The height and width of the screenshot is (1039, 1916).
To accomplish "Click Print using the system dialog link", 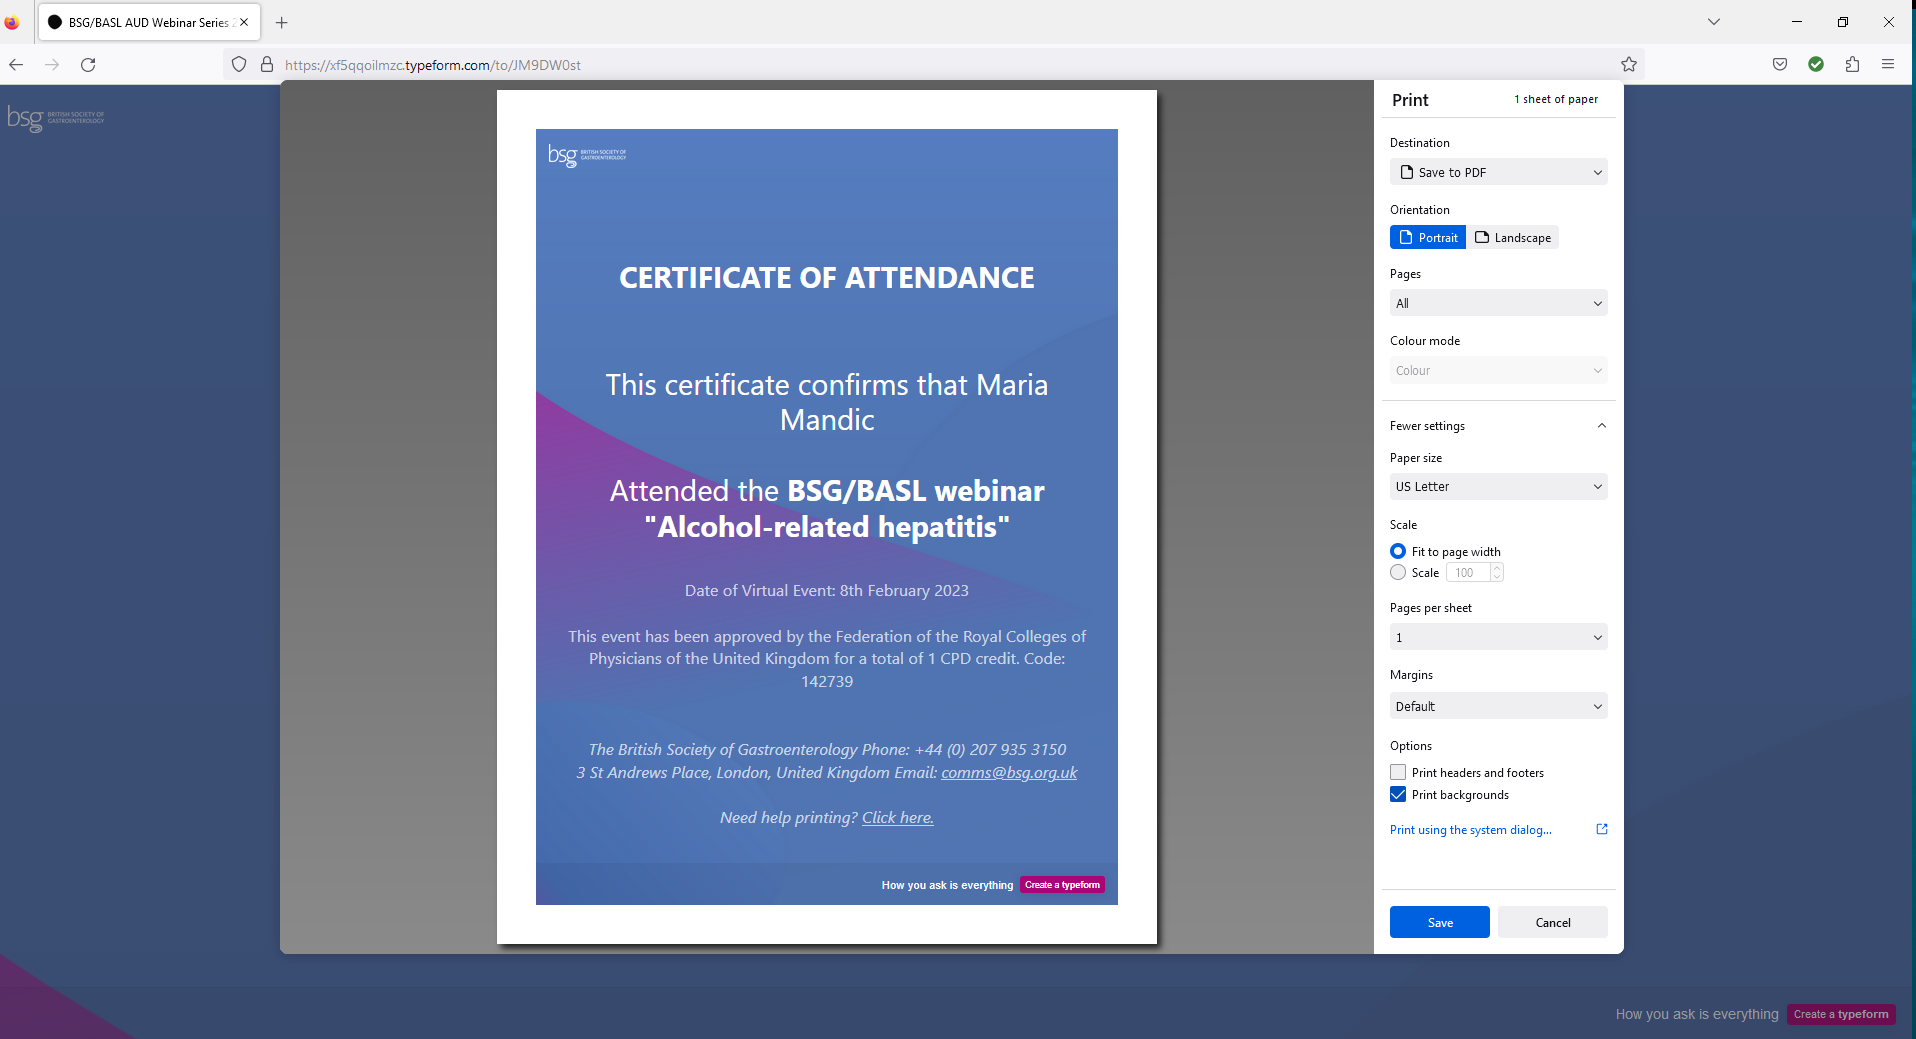I will 1471,830.
